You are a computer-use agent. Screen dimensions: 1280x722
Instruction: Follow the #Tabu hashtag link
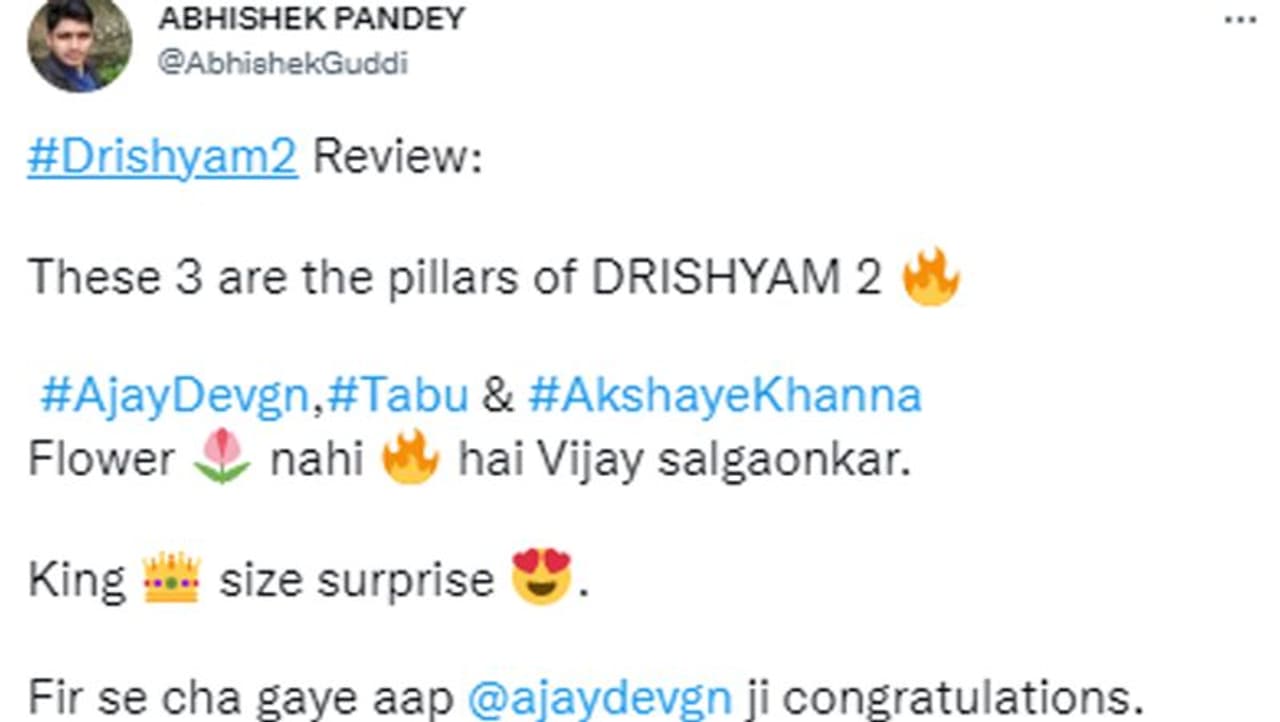click(398, 397)
